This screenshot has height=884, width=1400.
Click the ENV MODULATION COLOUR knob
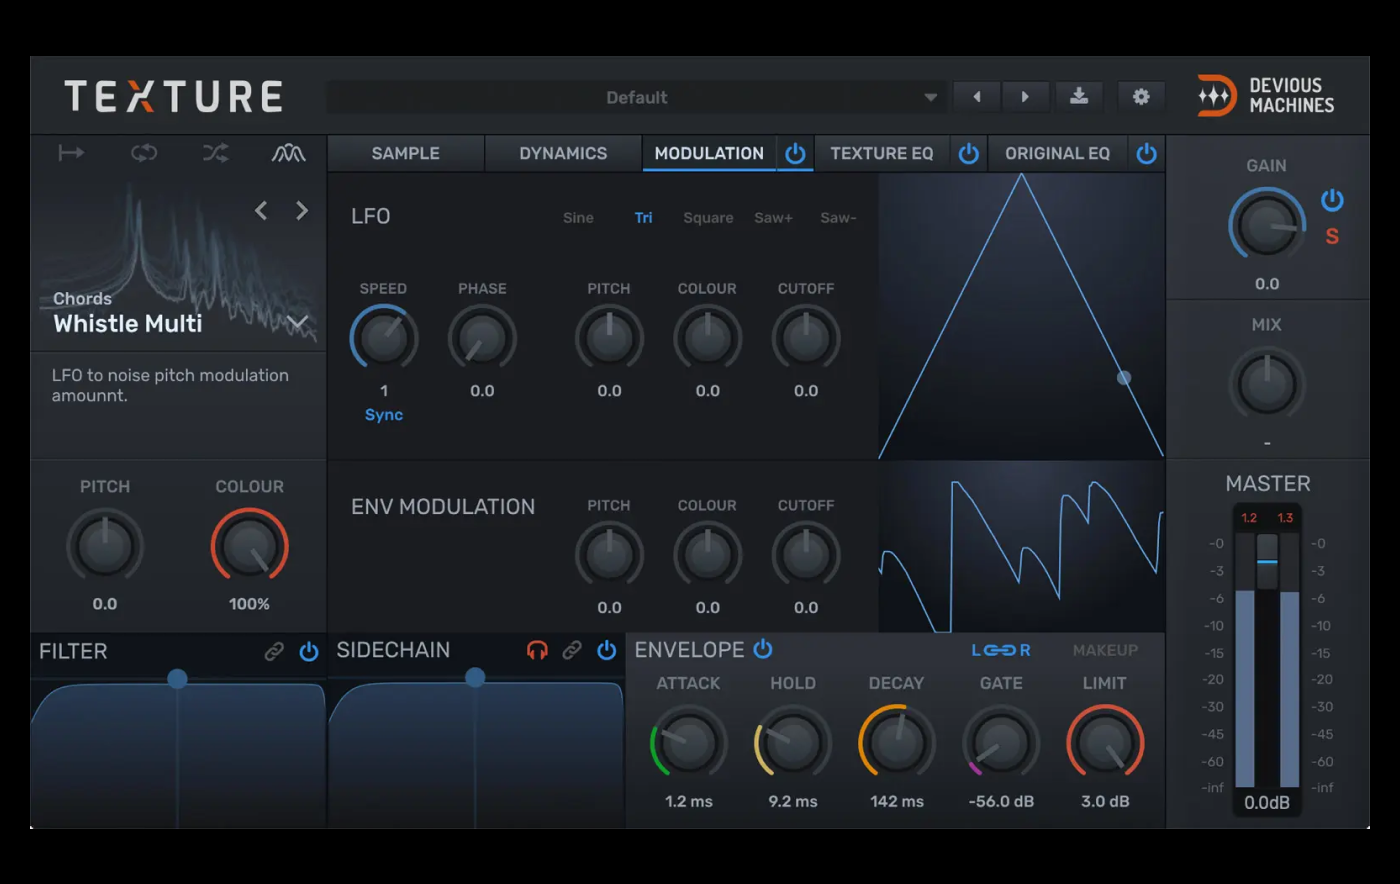point(707,555)
